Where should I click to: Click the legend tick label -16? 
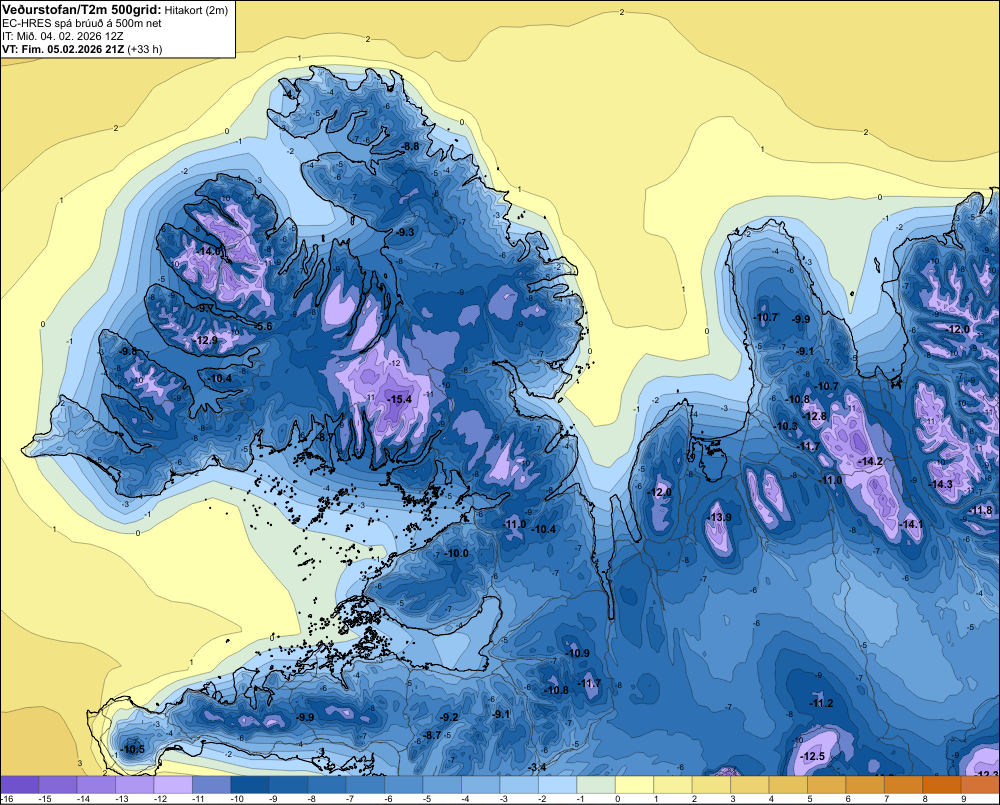coord(8,799)
